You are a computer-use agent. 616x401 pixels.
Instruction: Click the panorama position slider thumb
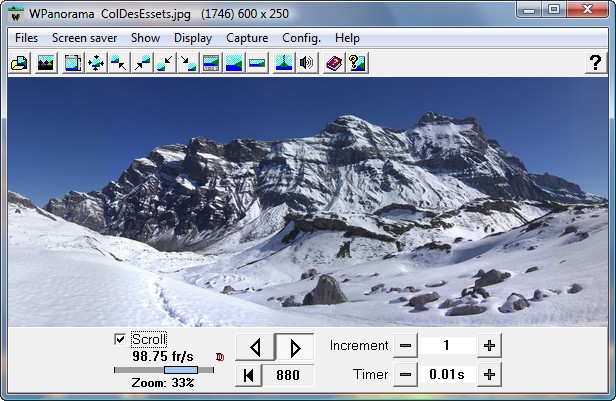pos(181,370)
